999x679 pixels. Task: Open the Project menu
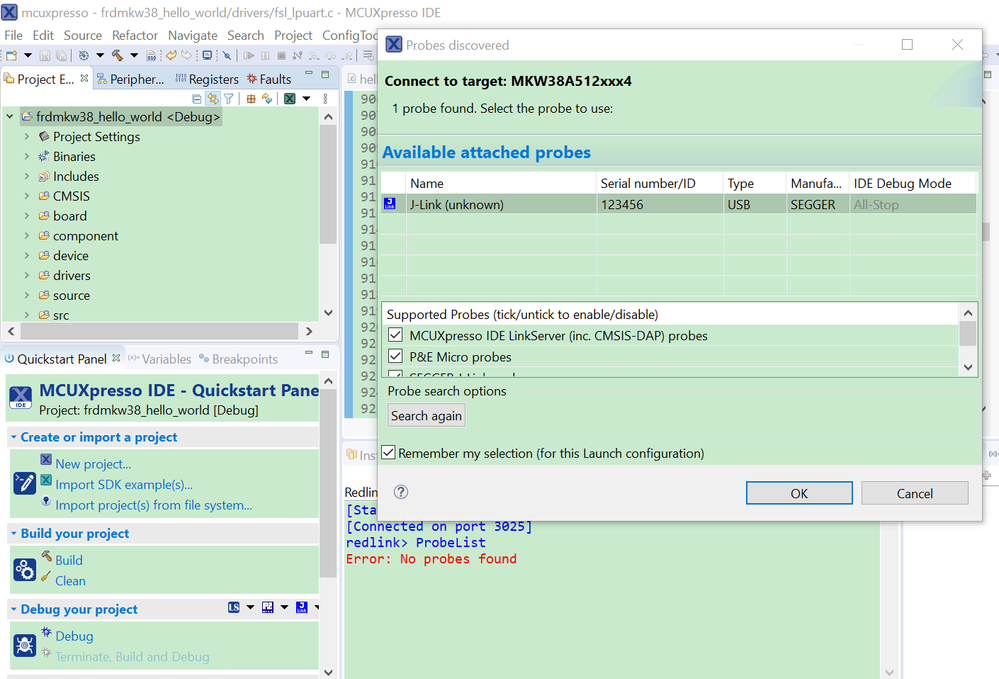[x=293, y=35]
